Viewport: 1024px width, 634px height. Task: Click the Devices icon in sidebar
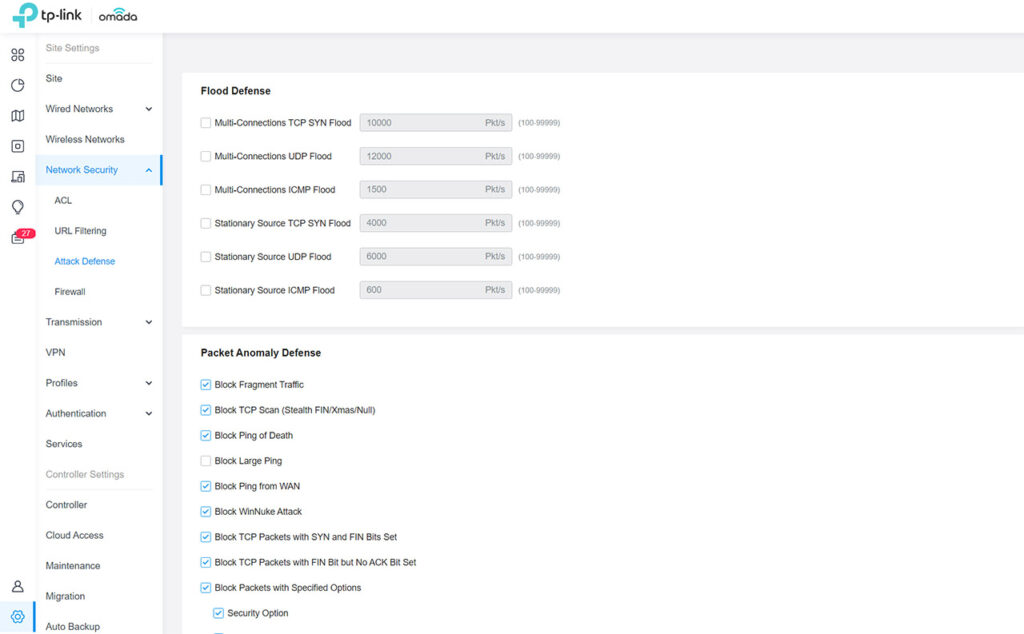(17, 146)
